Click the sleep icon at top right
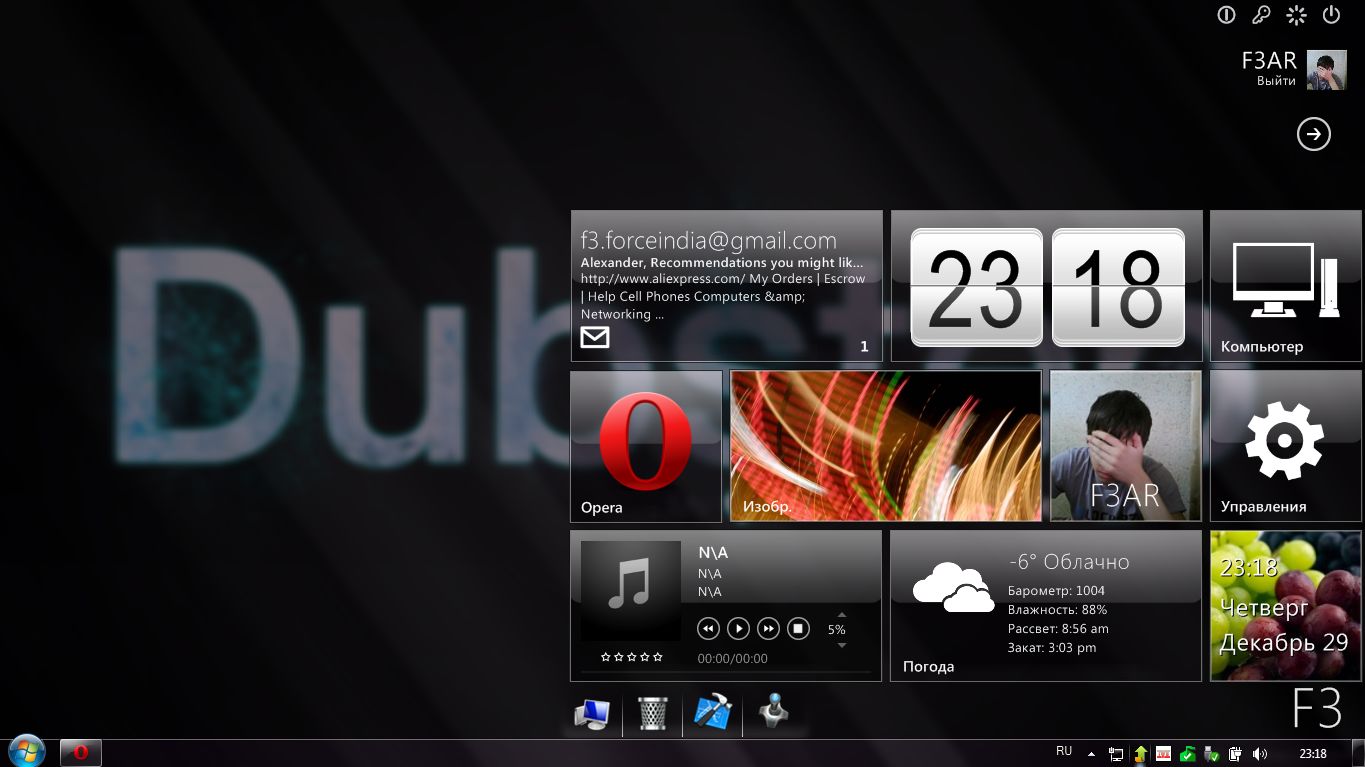This screenshot has height=767, width=1365. pyautogui.click(x=1226, y=15)
